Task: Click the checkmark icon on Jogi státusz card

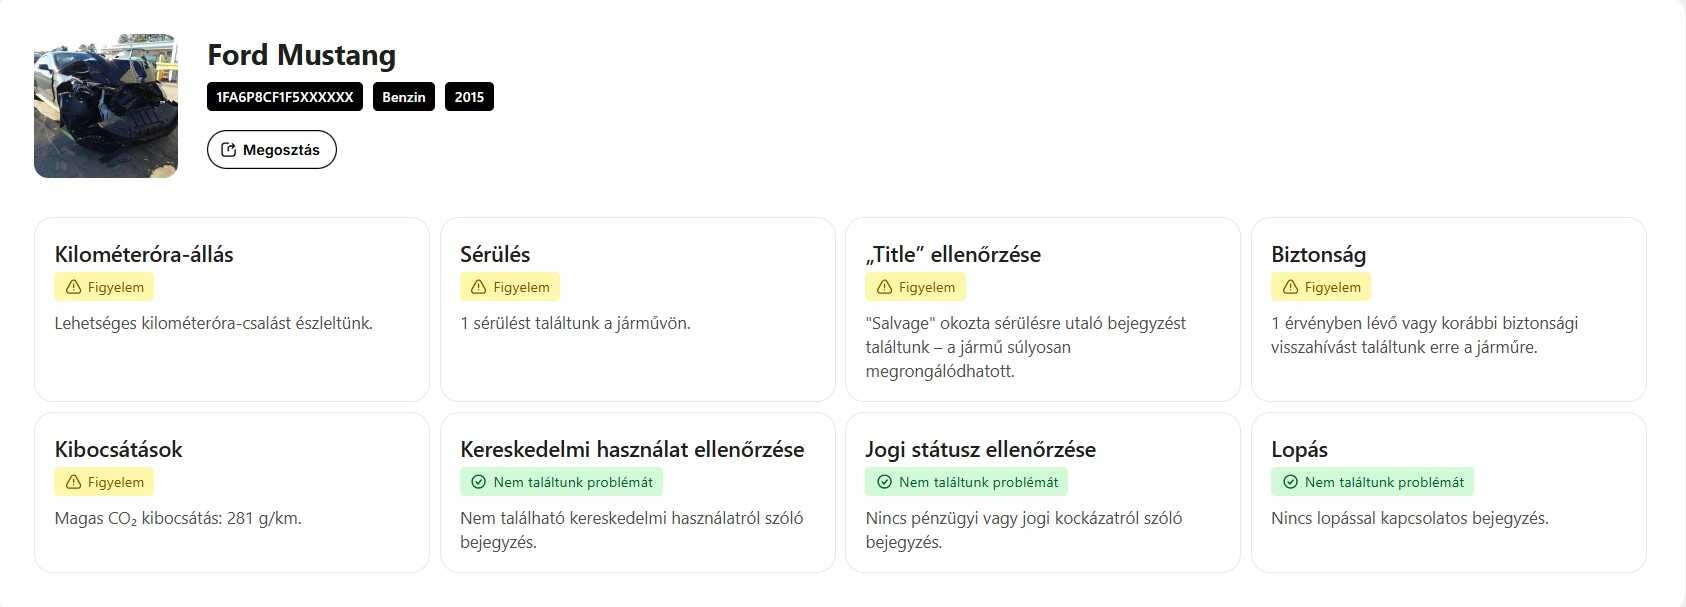Action: pos(884,482)
